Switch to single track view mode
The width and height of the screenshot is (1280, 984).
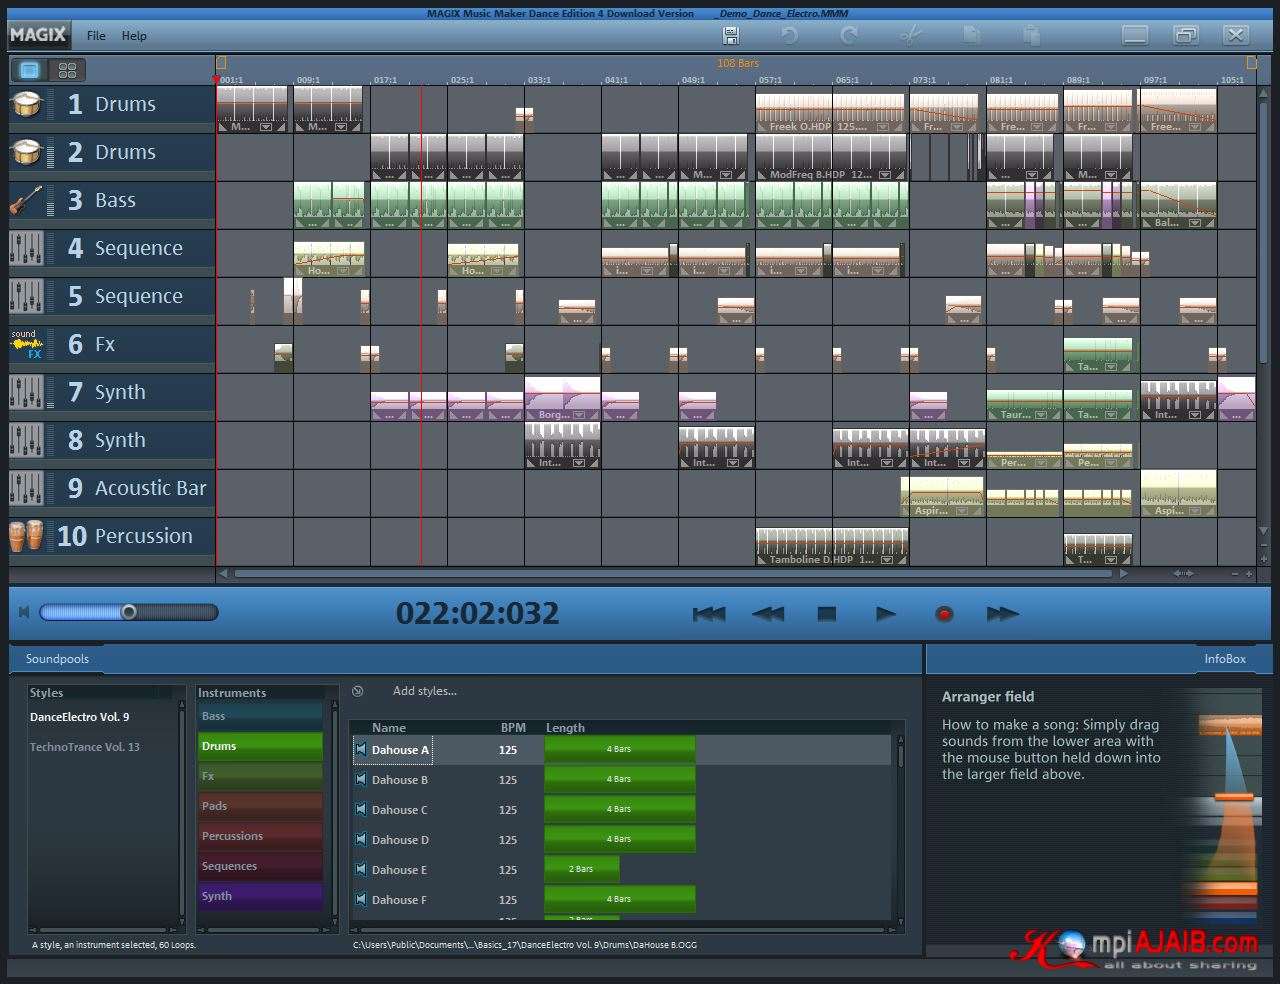[29, 70]
